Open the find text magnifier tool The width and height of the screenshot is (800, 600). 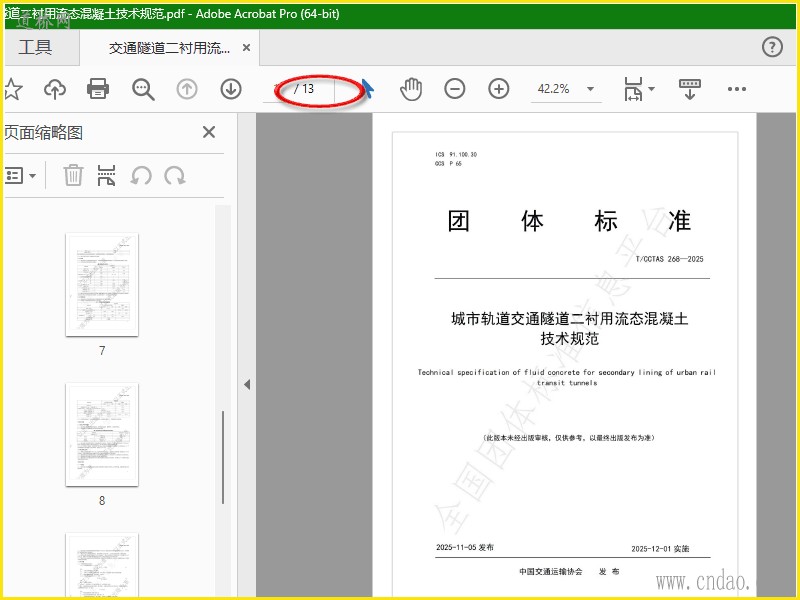(143, 89)
